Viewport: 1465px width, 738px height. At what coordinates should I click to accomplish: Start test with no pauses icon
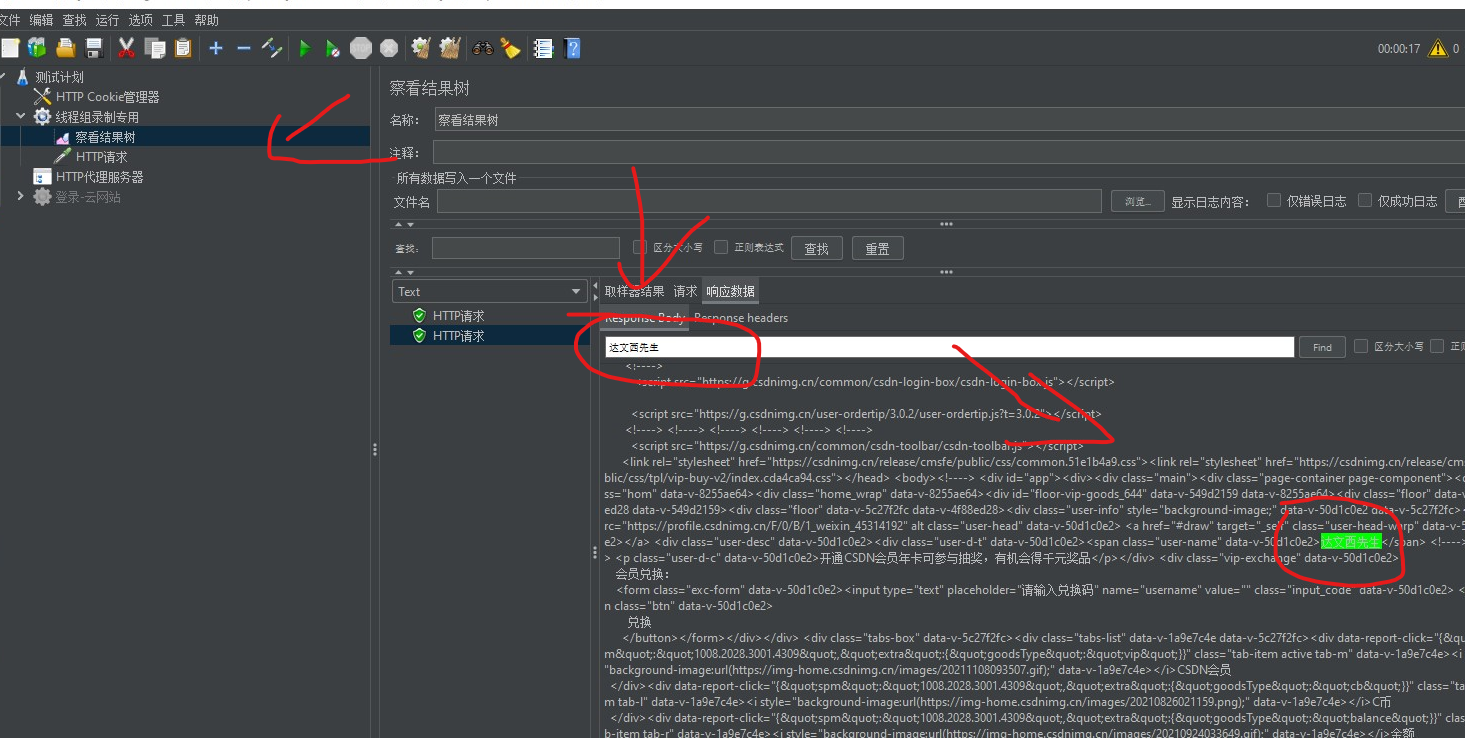coord(332,48)
